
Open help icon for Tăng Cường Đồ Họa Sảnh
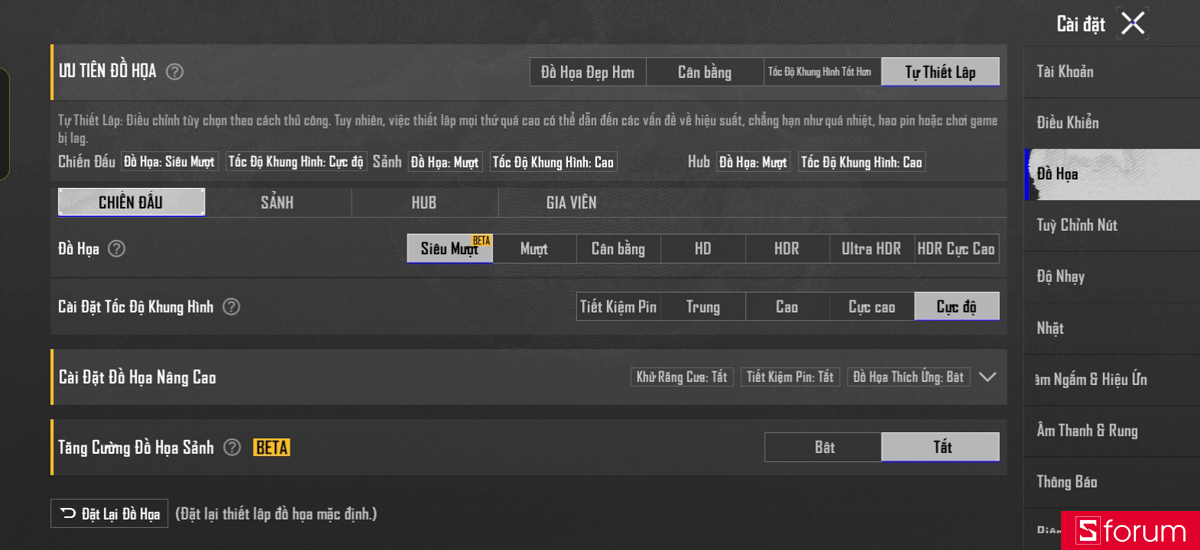pyautogui.click(x=232, y=447)
